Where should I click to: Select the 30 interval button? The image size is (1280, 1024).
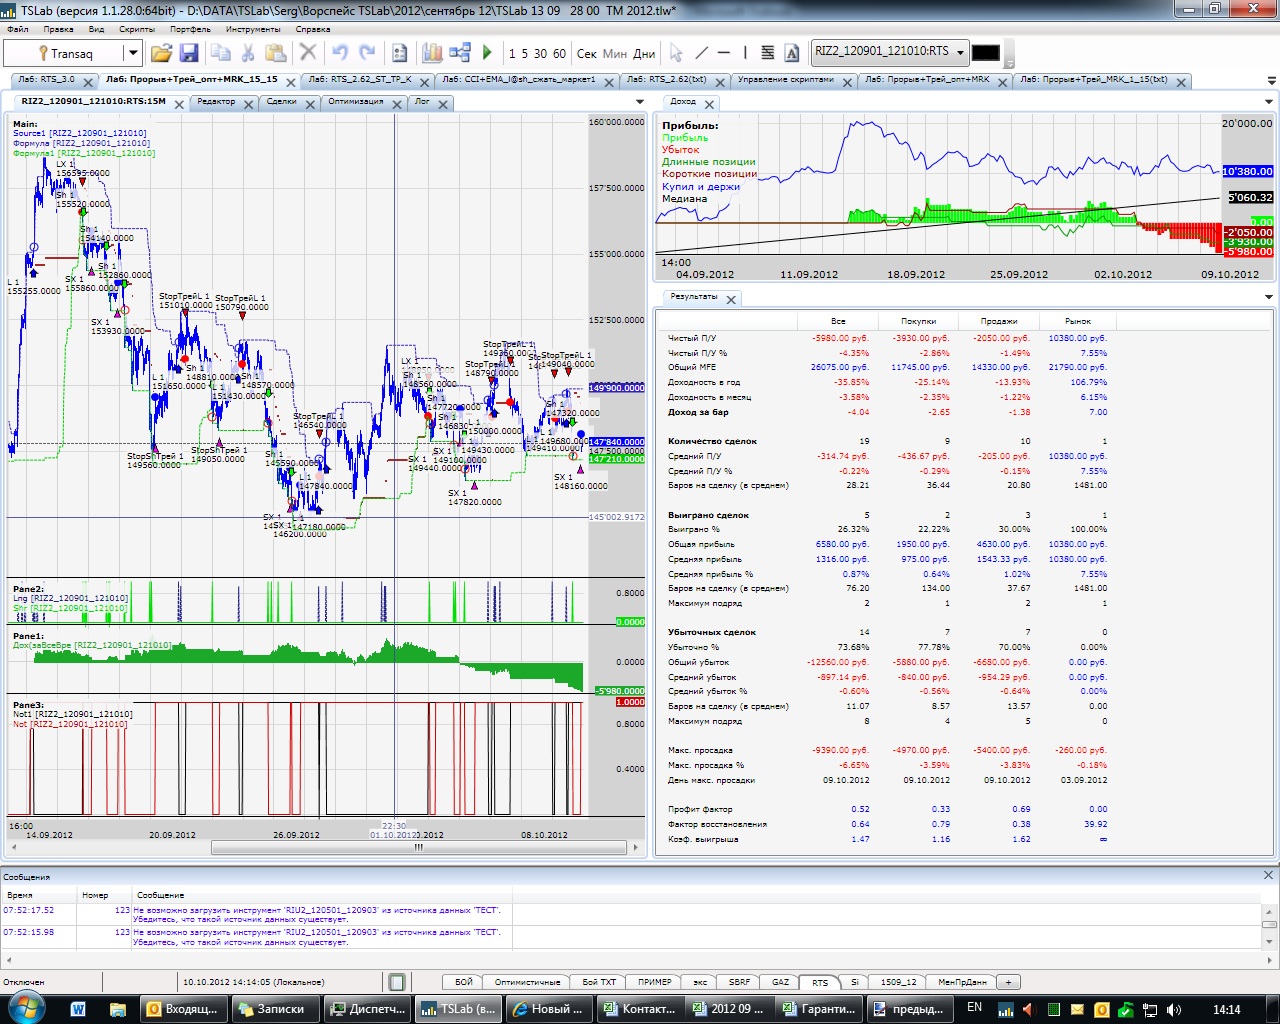pos(540,54)
